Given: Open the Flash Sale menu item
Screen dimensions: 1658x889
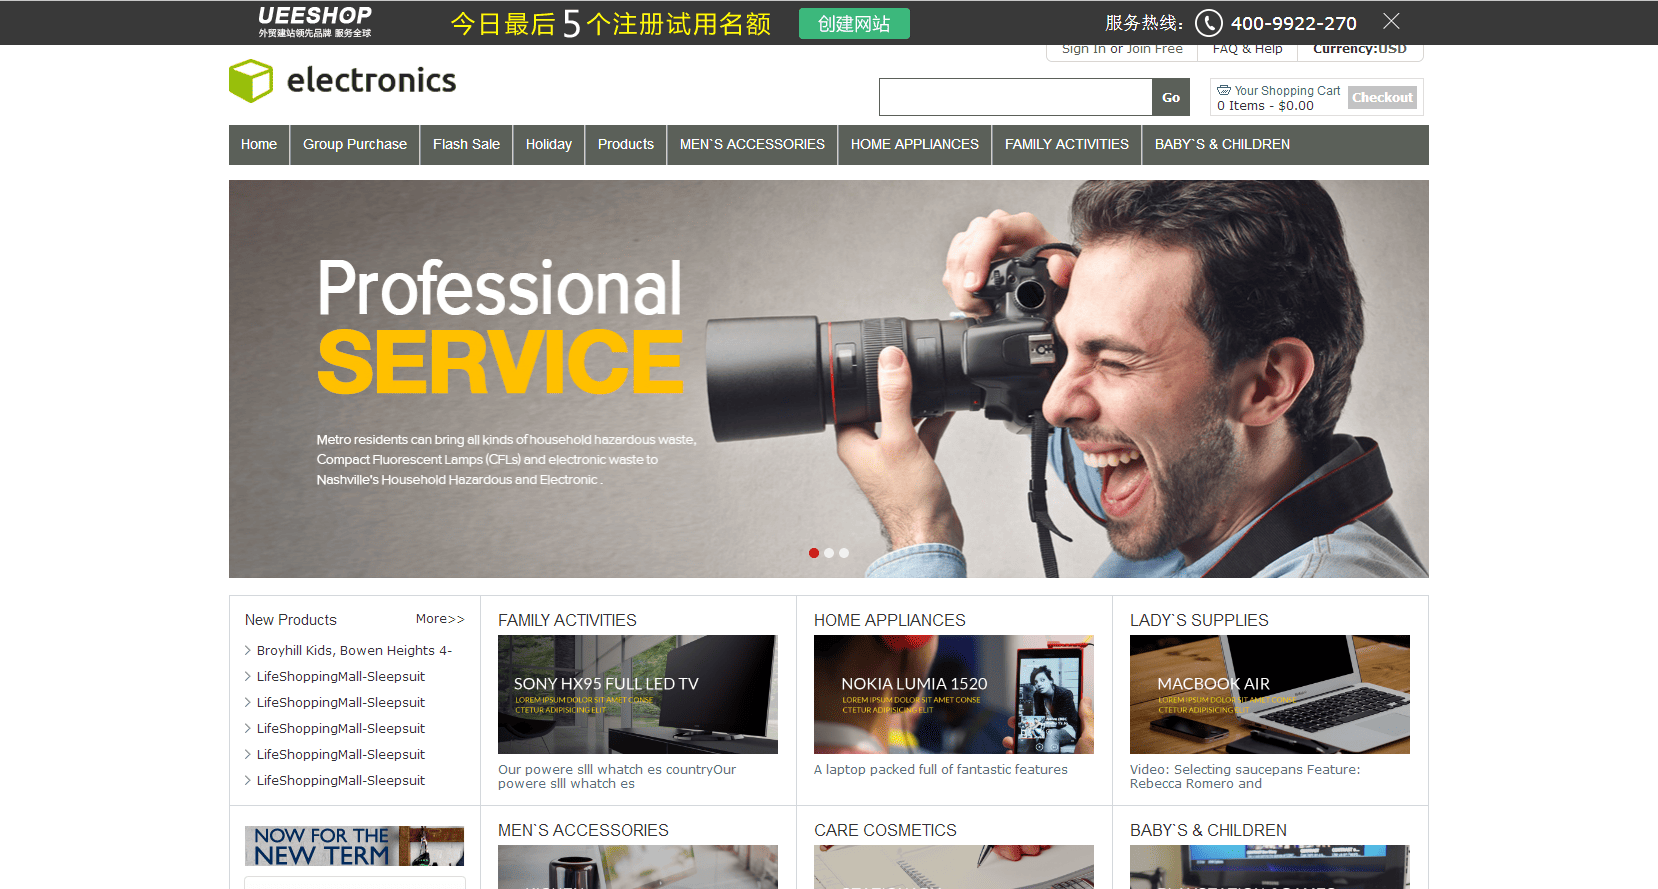Looking at the screenshot, I should click(x=466, y=144).
